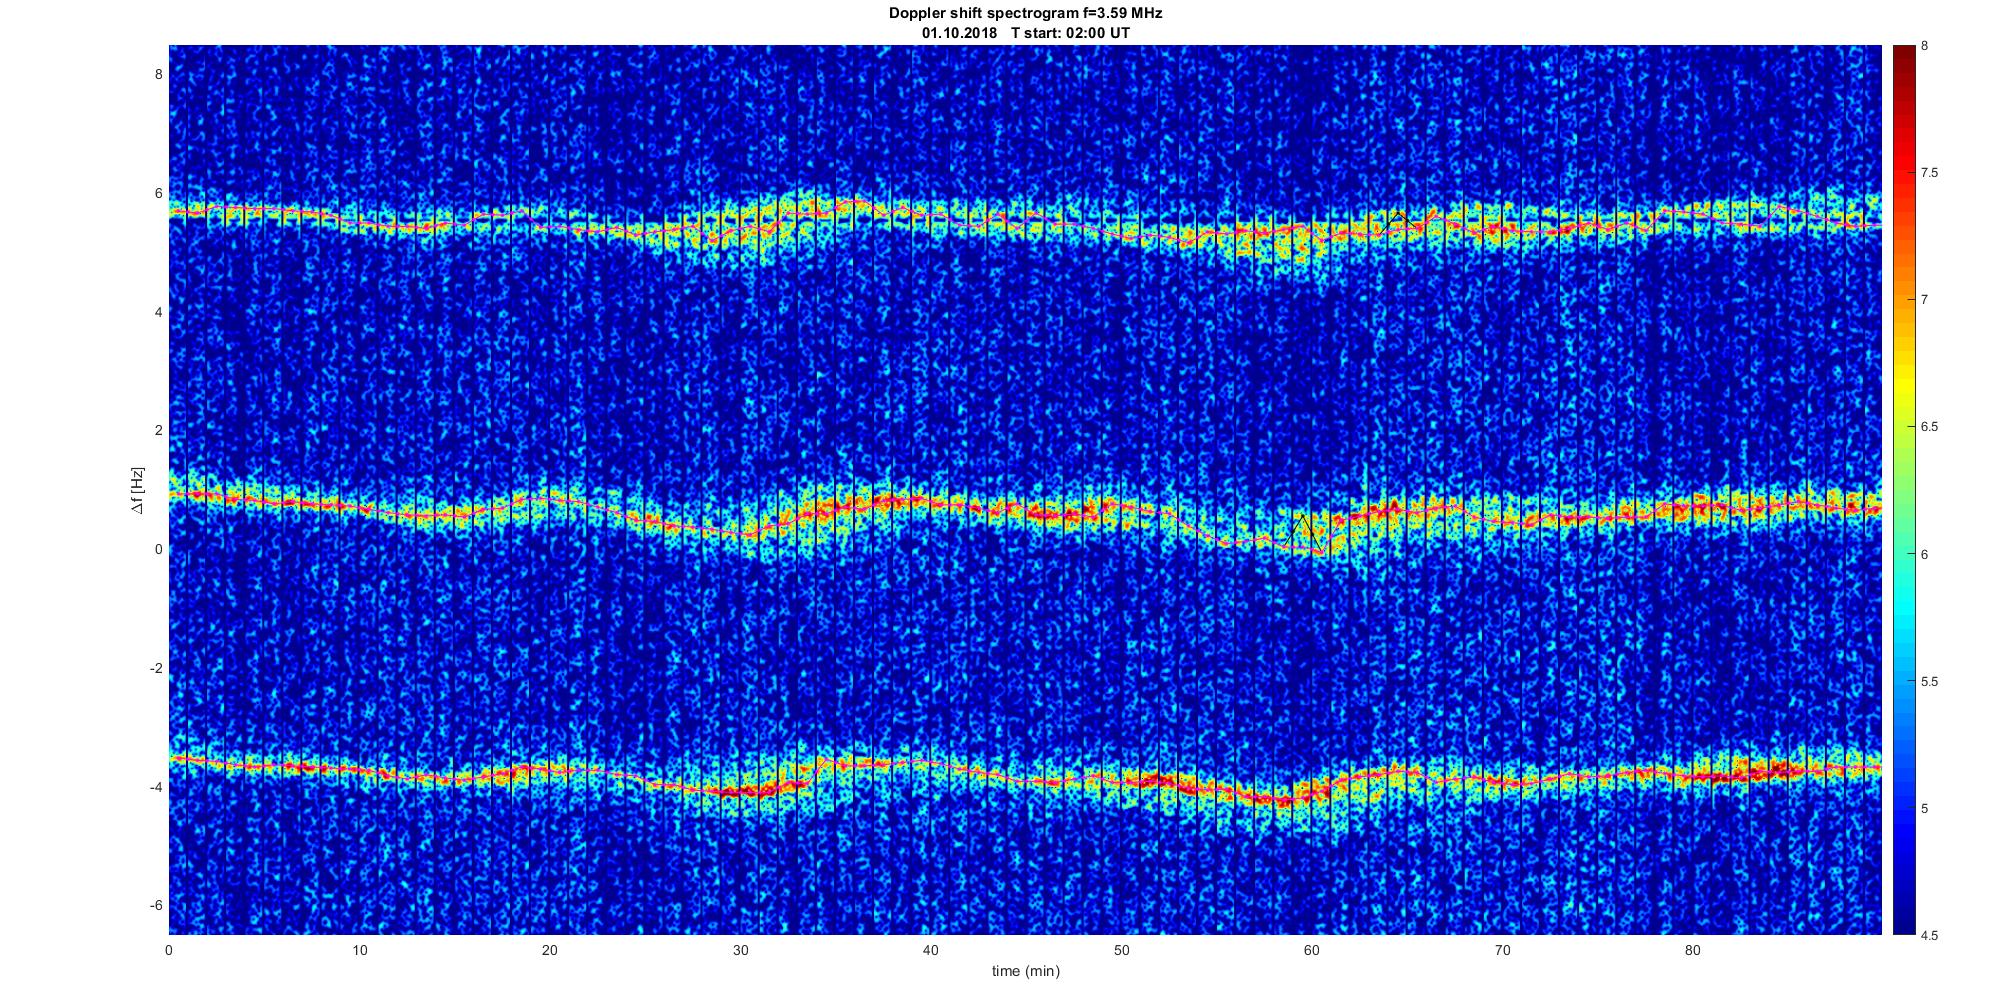The image size is (2000, 1003).
Task: Click colorbar tick label '5.5'
Action: click(x=1929, y=682)
